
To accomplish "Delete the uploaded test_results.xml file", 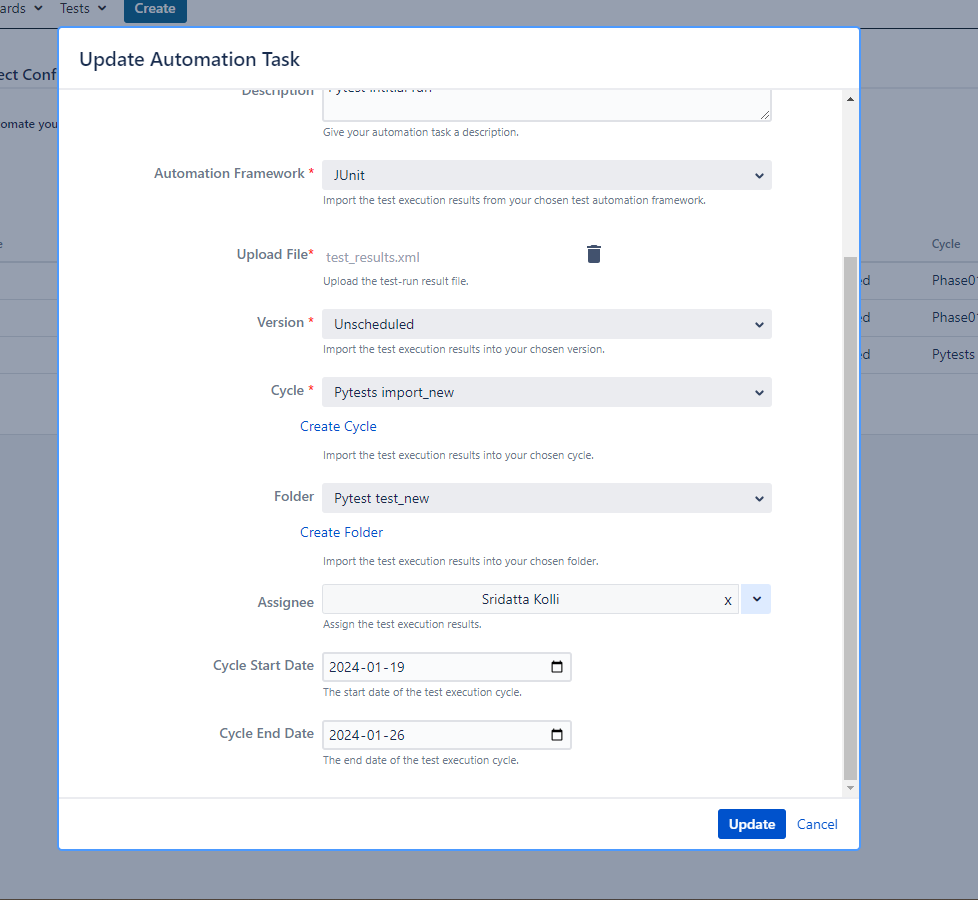I will (594, 254).
